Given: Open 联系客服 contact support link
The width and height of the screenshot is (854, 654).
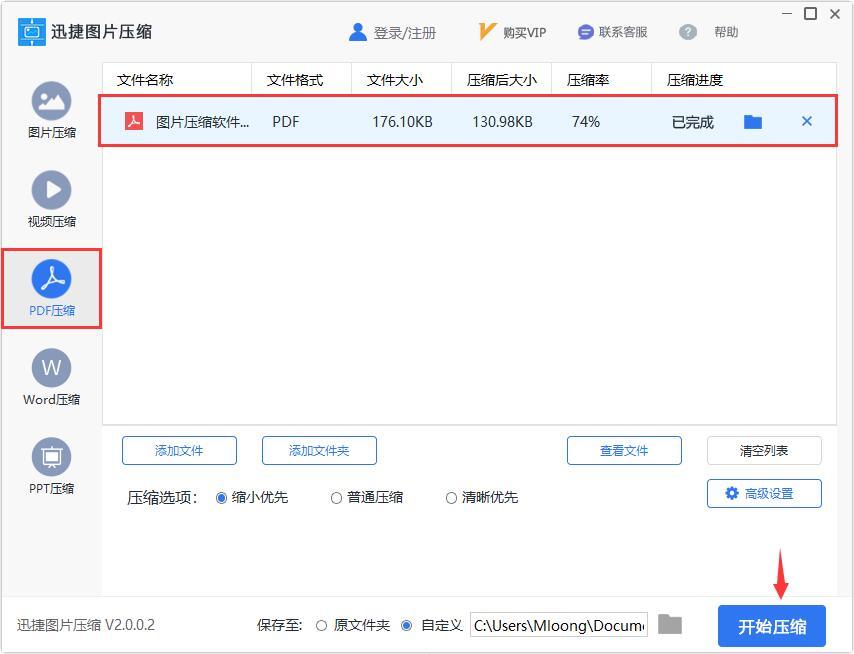Looking at the screenshot, I should (623, 32).
